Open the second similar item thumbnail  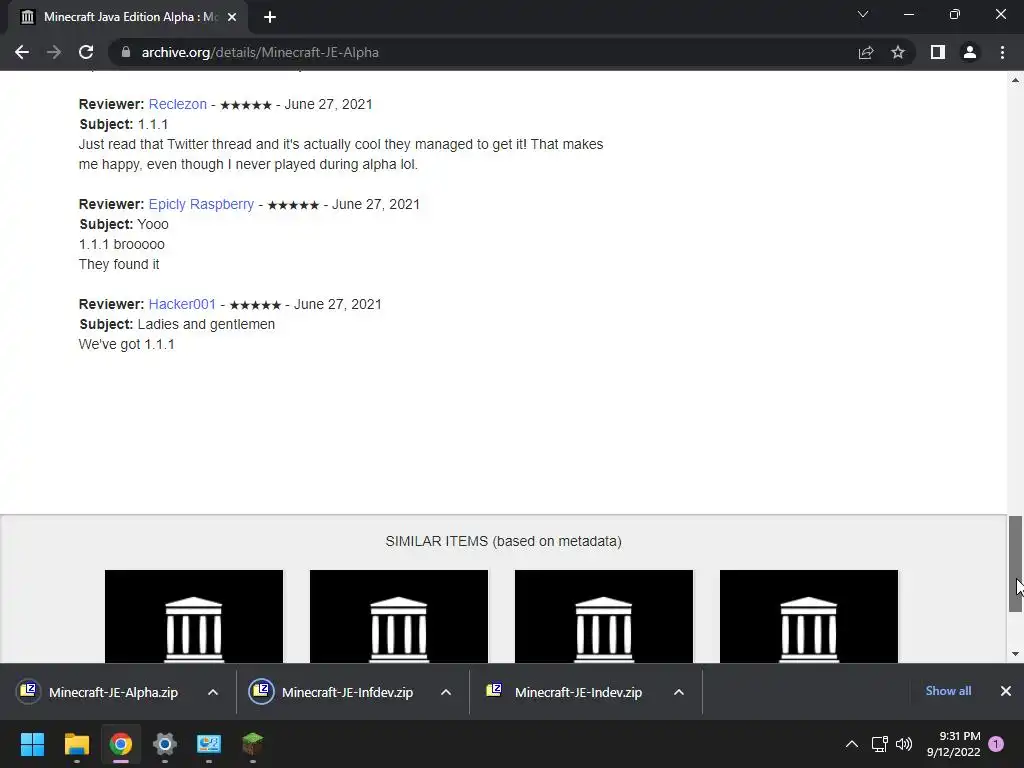(x=399, y=616)
